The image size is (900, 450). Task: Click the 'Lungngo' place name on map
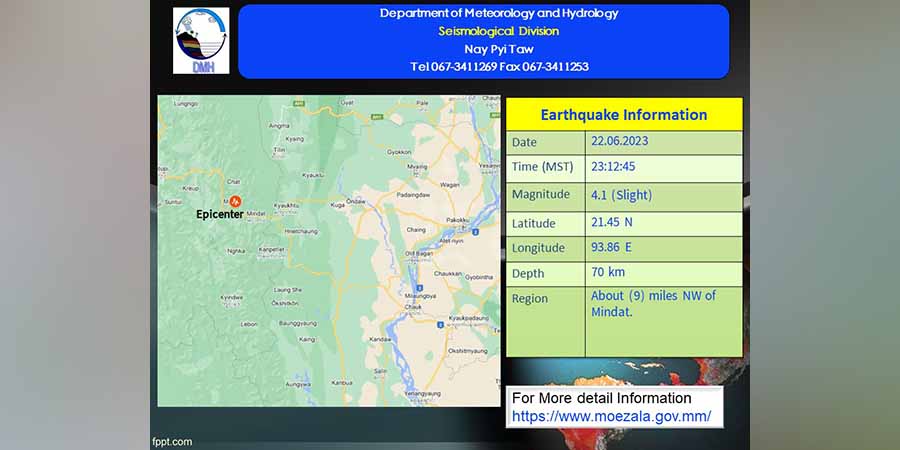coord(185,104)
